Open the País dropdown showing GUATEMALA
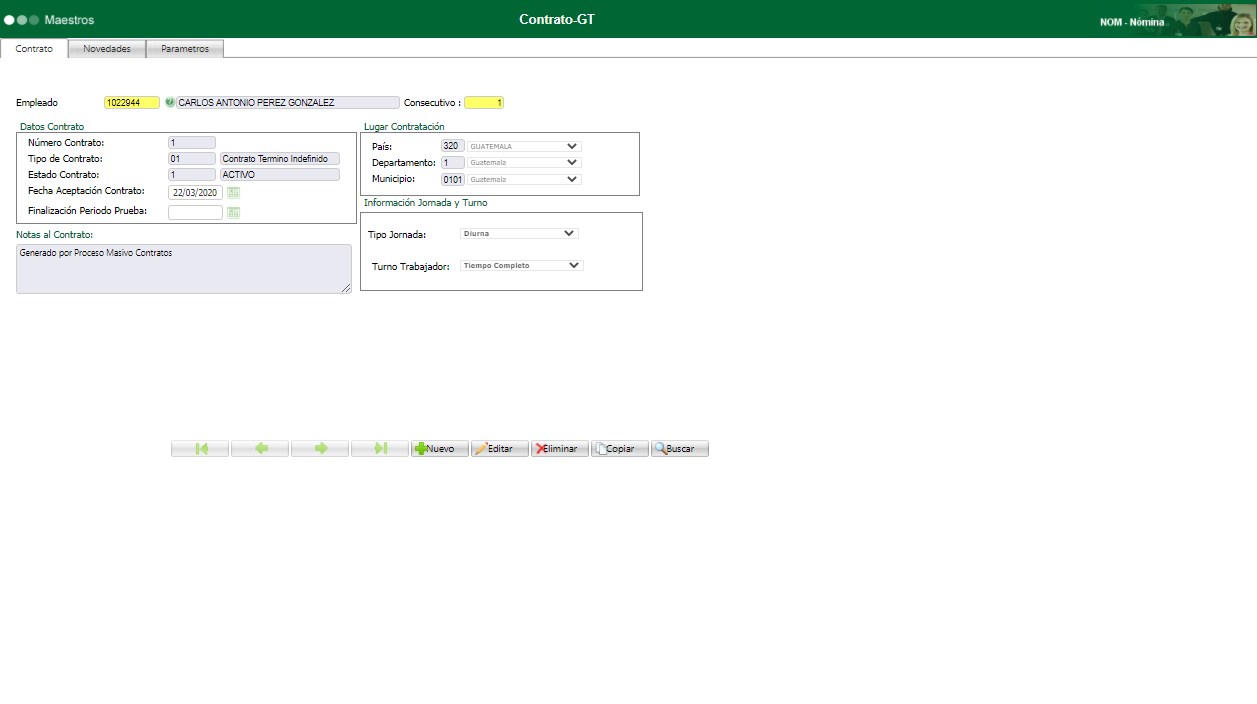This screenshot has height=704, width=1257. 524,146
